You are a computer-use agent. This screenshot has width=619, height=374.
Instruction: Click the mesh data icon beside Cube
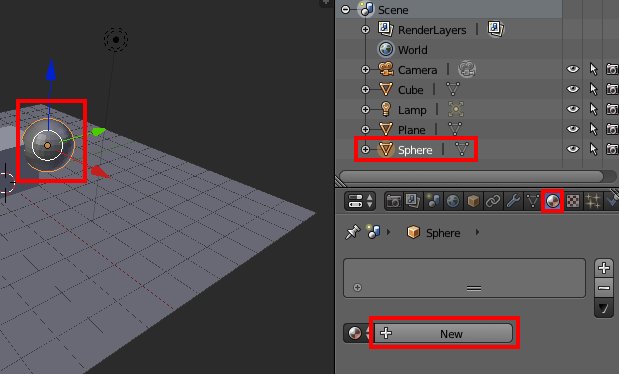tap(453, 89)
